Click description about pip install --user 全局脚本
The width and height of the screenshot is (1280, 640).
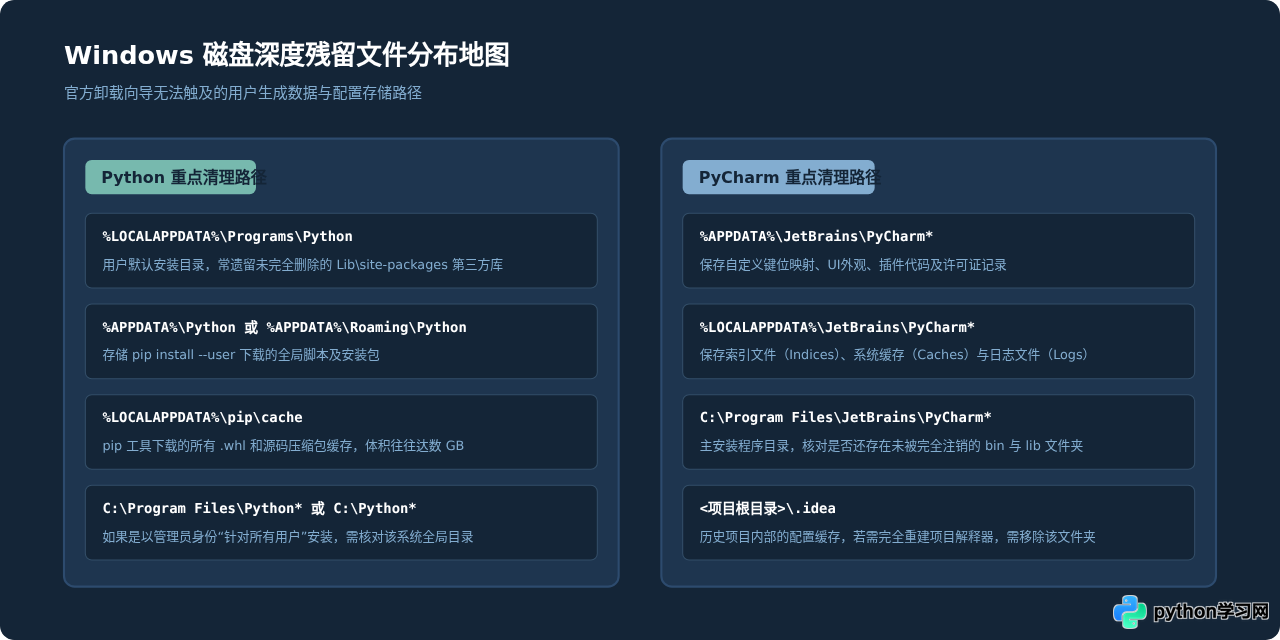(241, 355)
